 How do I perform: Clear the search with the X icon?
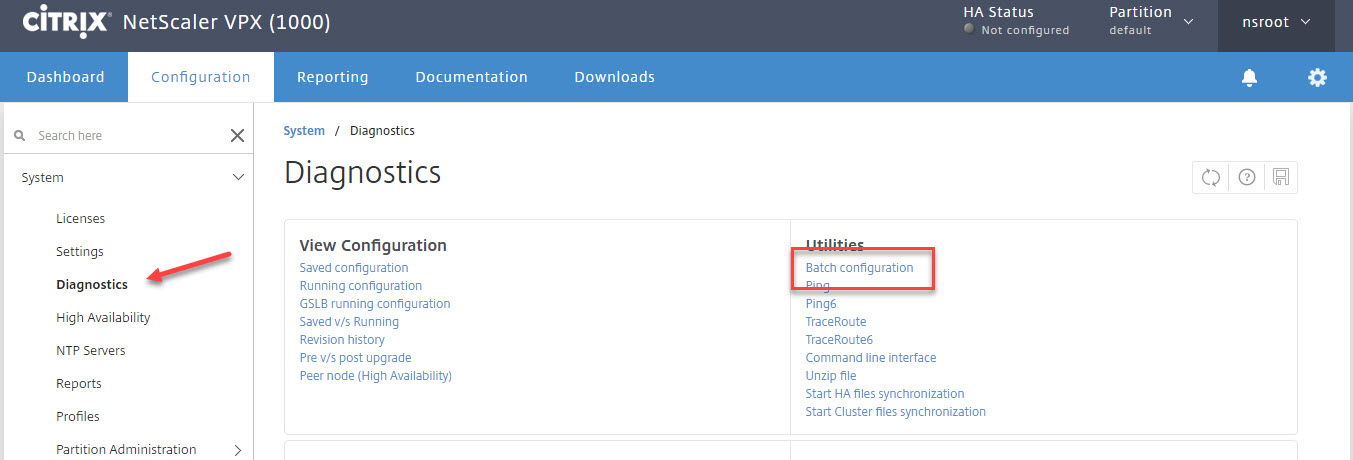tap(237, 136)
